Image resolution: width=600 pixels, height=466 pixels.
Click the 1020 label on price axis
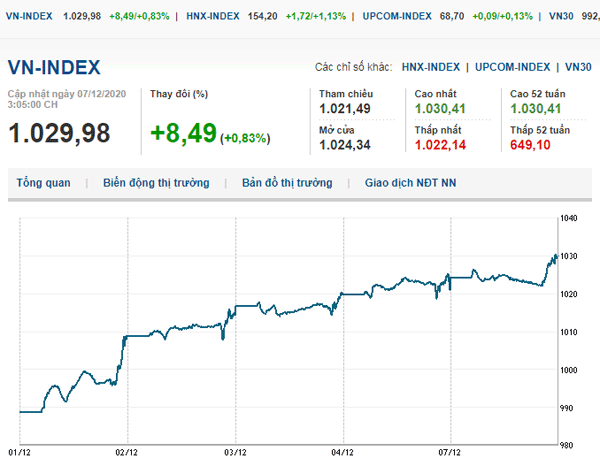[569, 294]
